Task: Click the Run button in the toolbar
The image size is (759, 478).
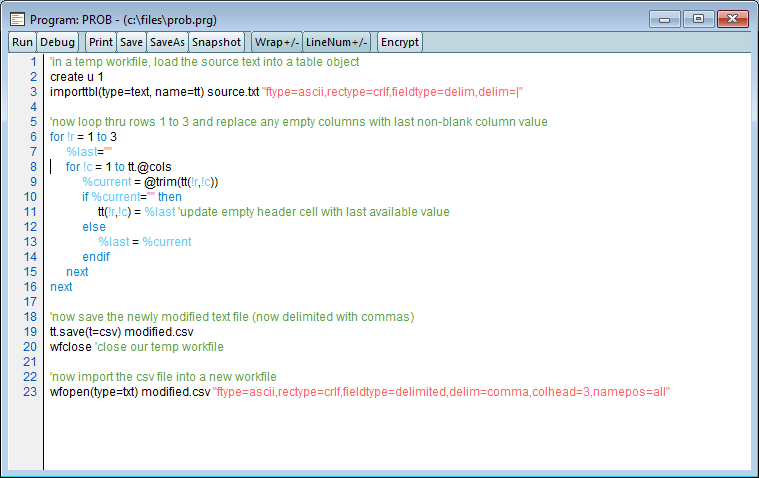Action: click(x=22, y=42)
